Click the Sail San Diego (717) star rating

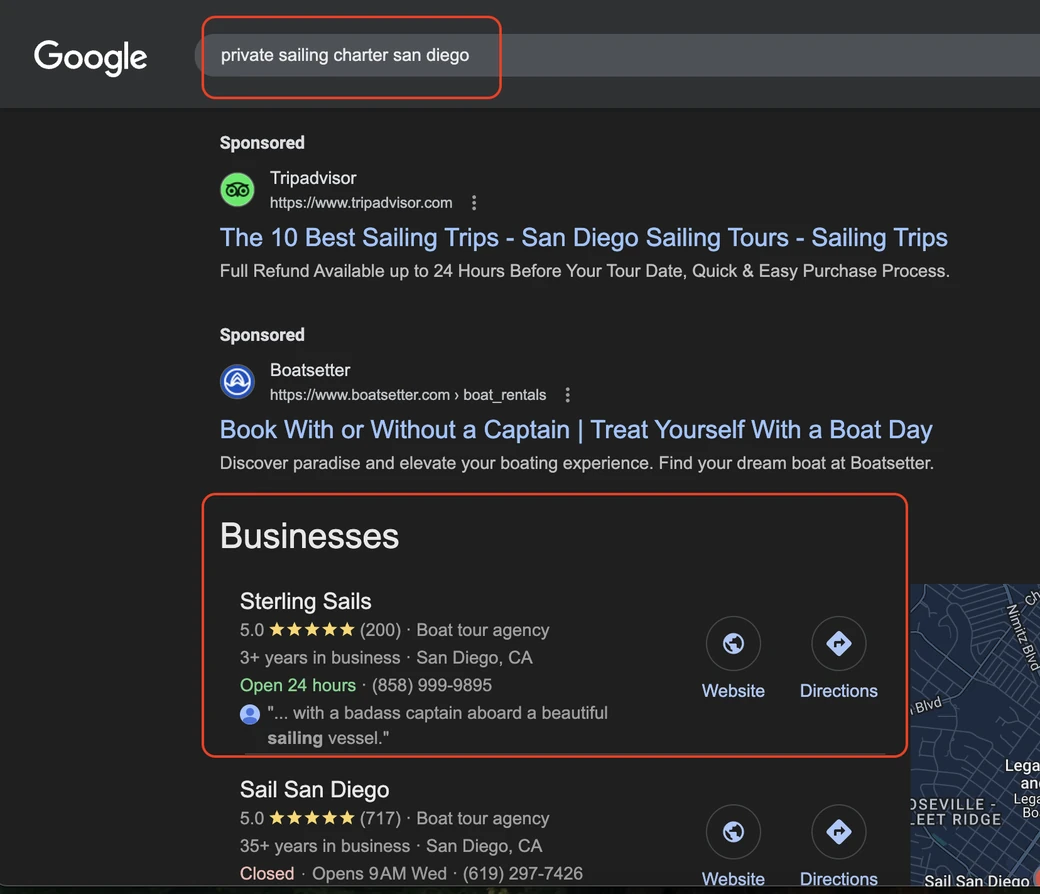pyautogui.click(x=312, y=818)
